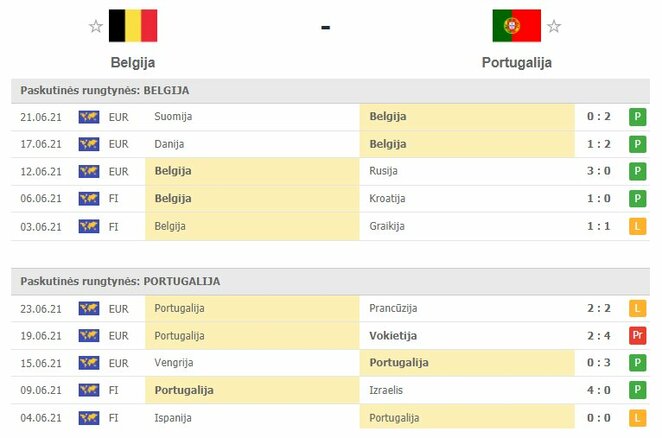This screenshot has height=438, width=662.
Task: Toggle the favorite star beside Portugalija
Action: [553, 26]
